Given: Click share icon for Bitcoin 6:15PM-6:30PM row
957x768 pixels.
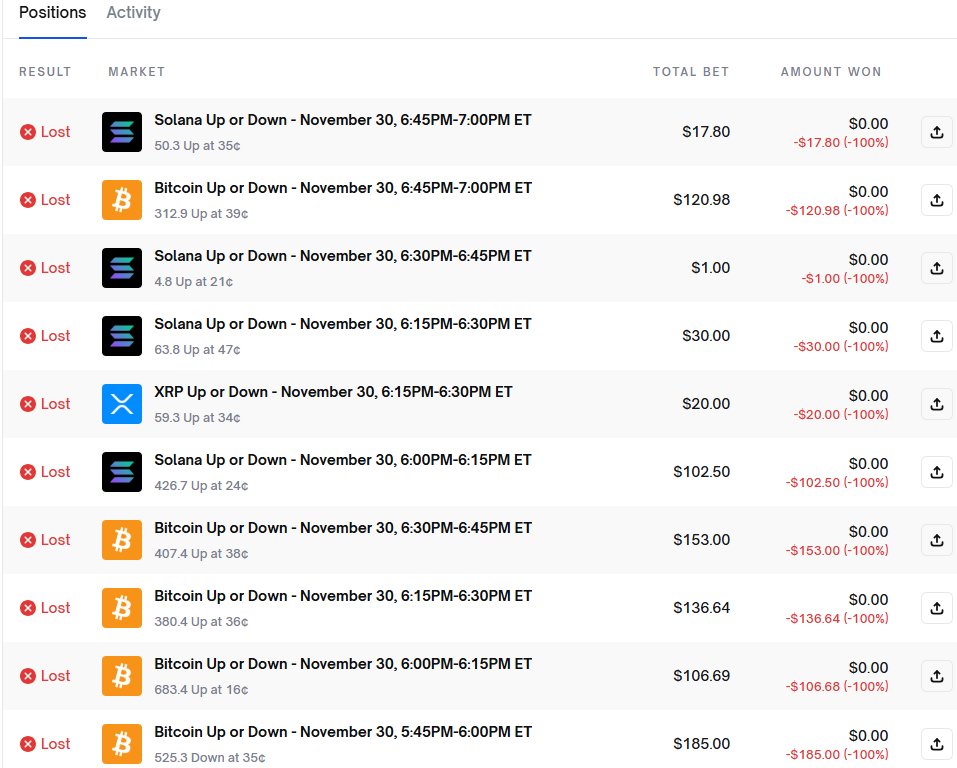Looking at the screenshot, I should coord(937,608).
